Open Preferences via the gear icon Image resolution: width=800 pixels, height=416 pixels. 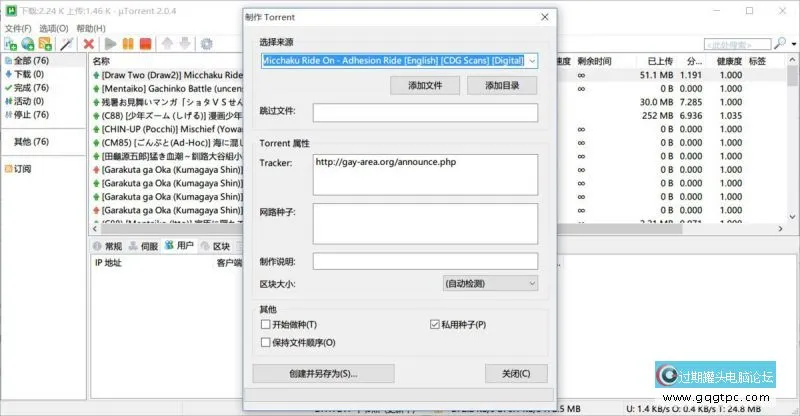207,44
